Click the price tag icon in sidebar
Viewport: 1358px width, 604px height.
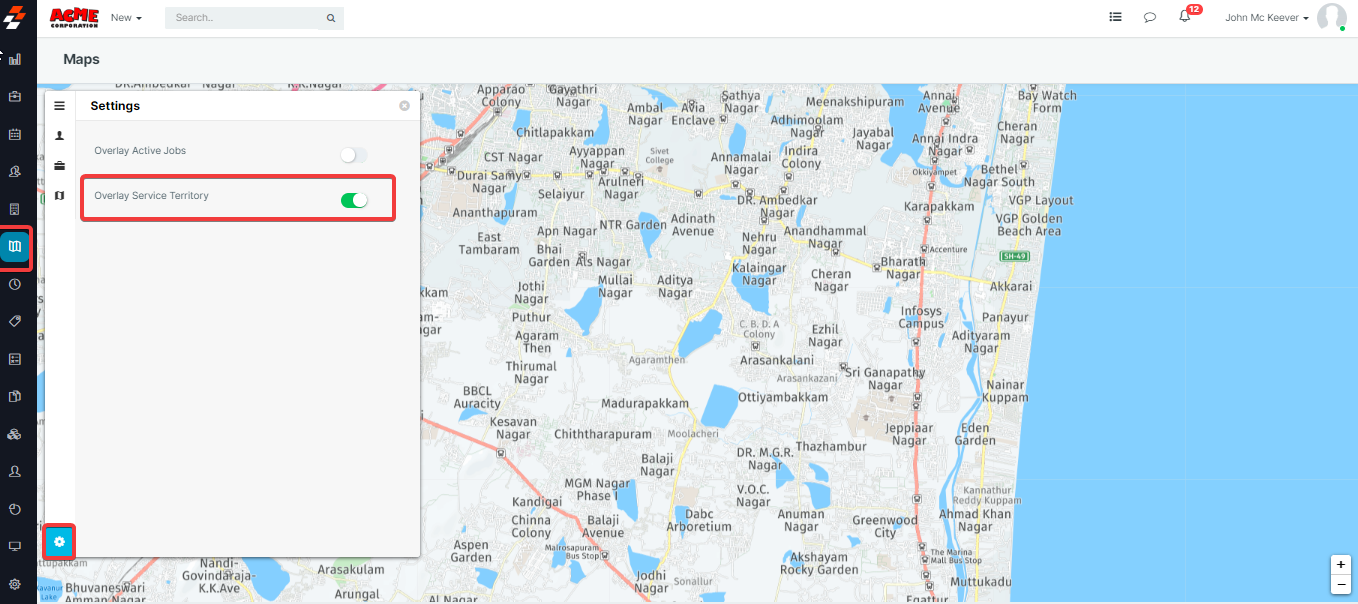[15, 321]
